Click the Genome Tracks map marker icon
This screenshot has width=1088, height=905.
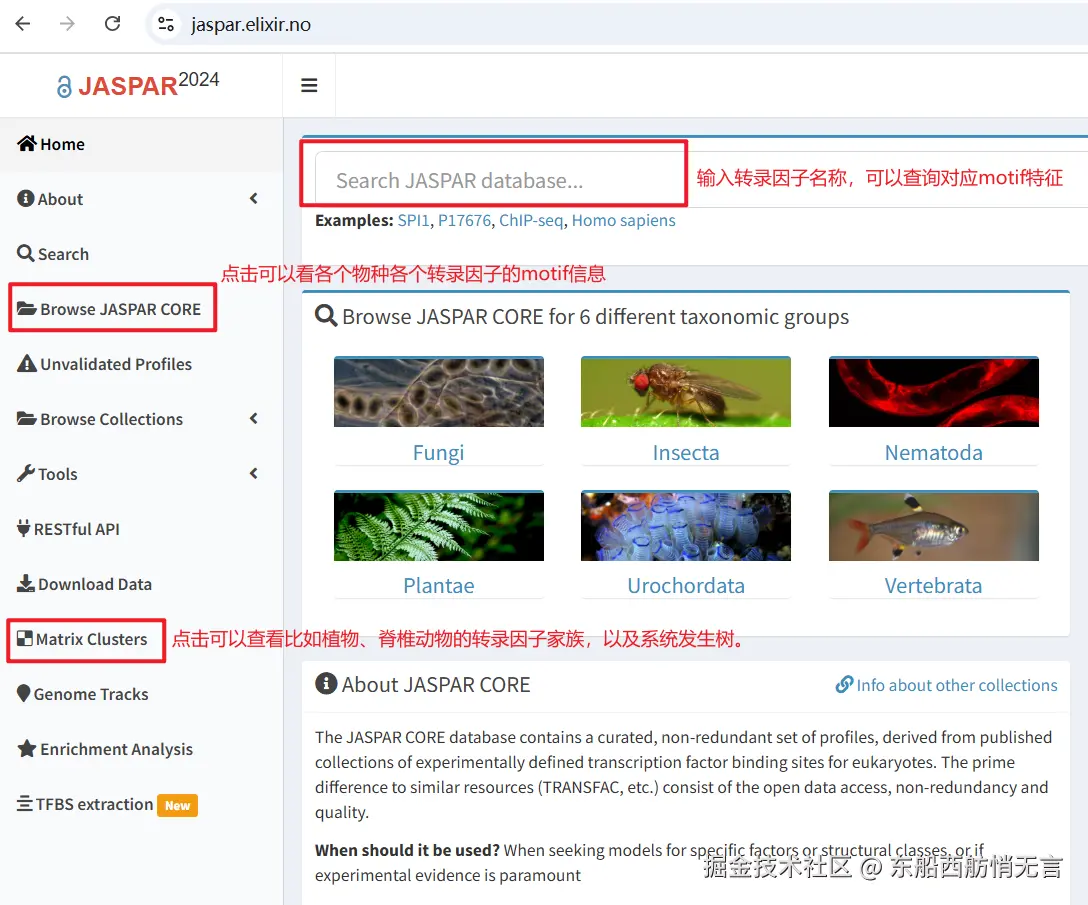point(24,693)
